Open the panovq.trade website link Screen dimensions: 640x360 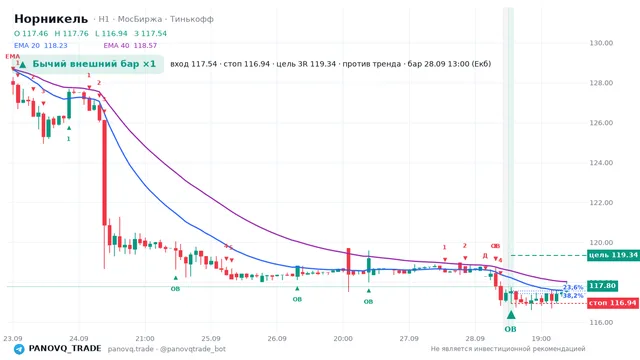pos(131,349)
